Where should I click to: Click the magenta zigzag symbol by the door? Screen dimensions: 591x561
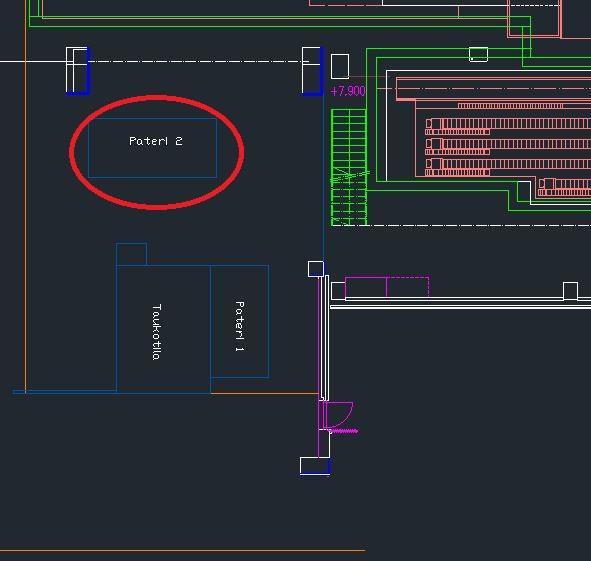345,431
